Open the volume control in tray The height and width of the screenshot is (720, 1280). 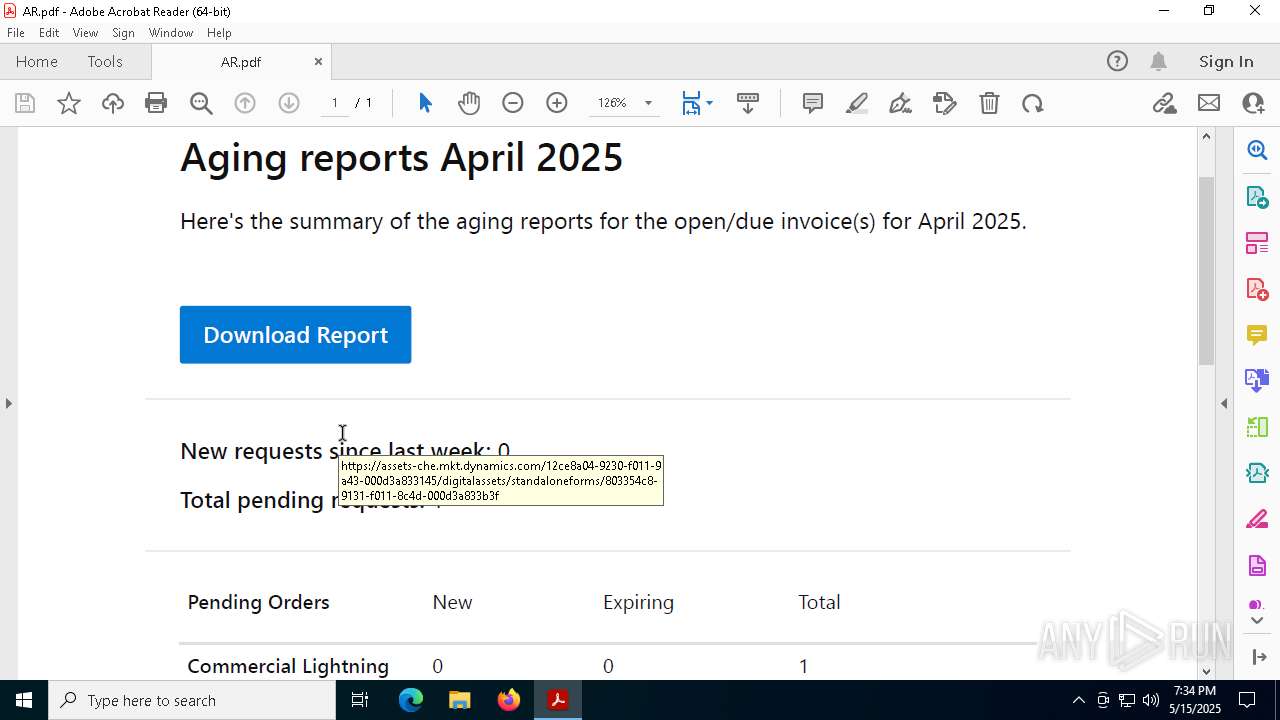click(x=1151, y=700)
